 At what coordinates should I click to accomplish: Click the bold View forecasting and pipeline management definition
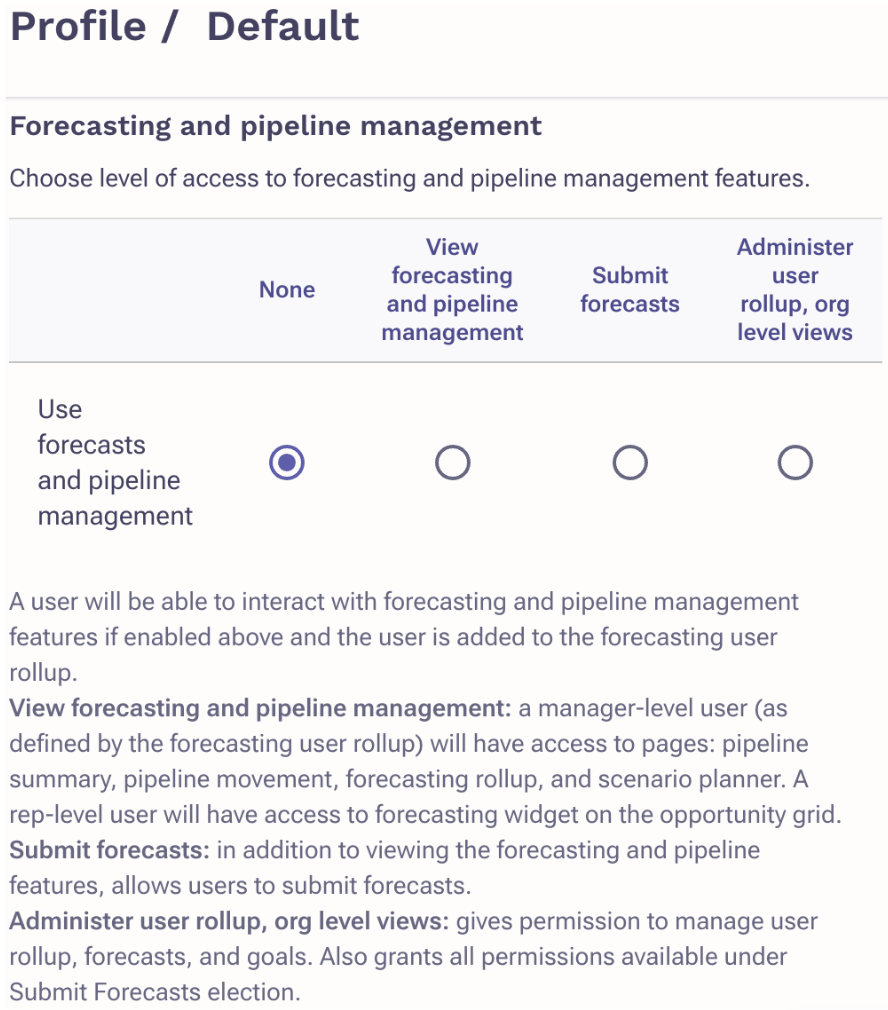point(260,709)
